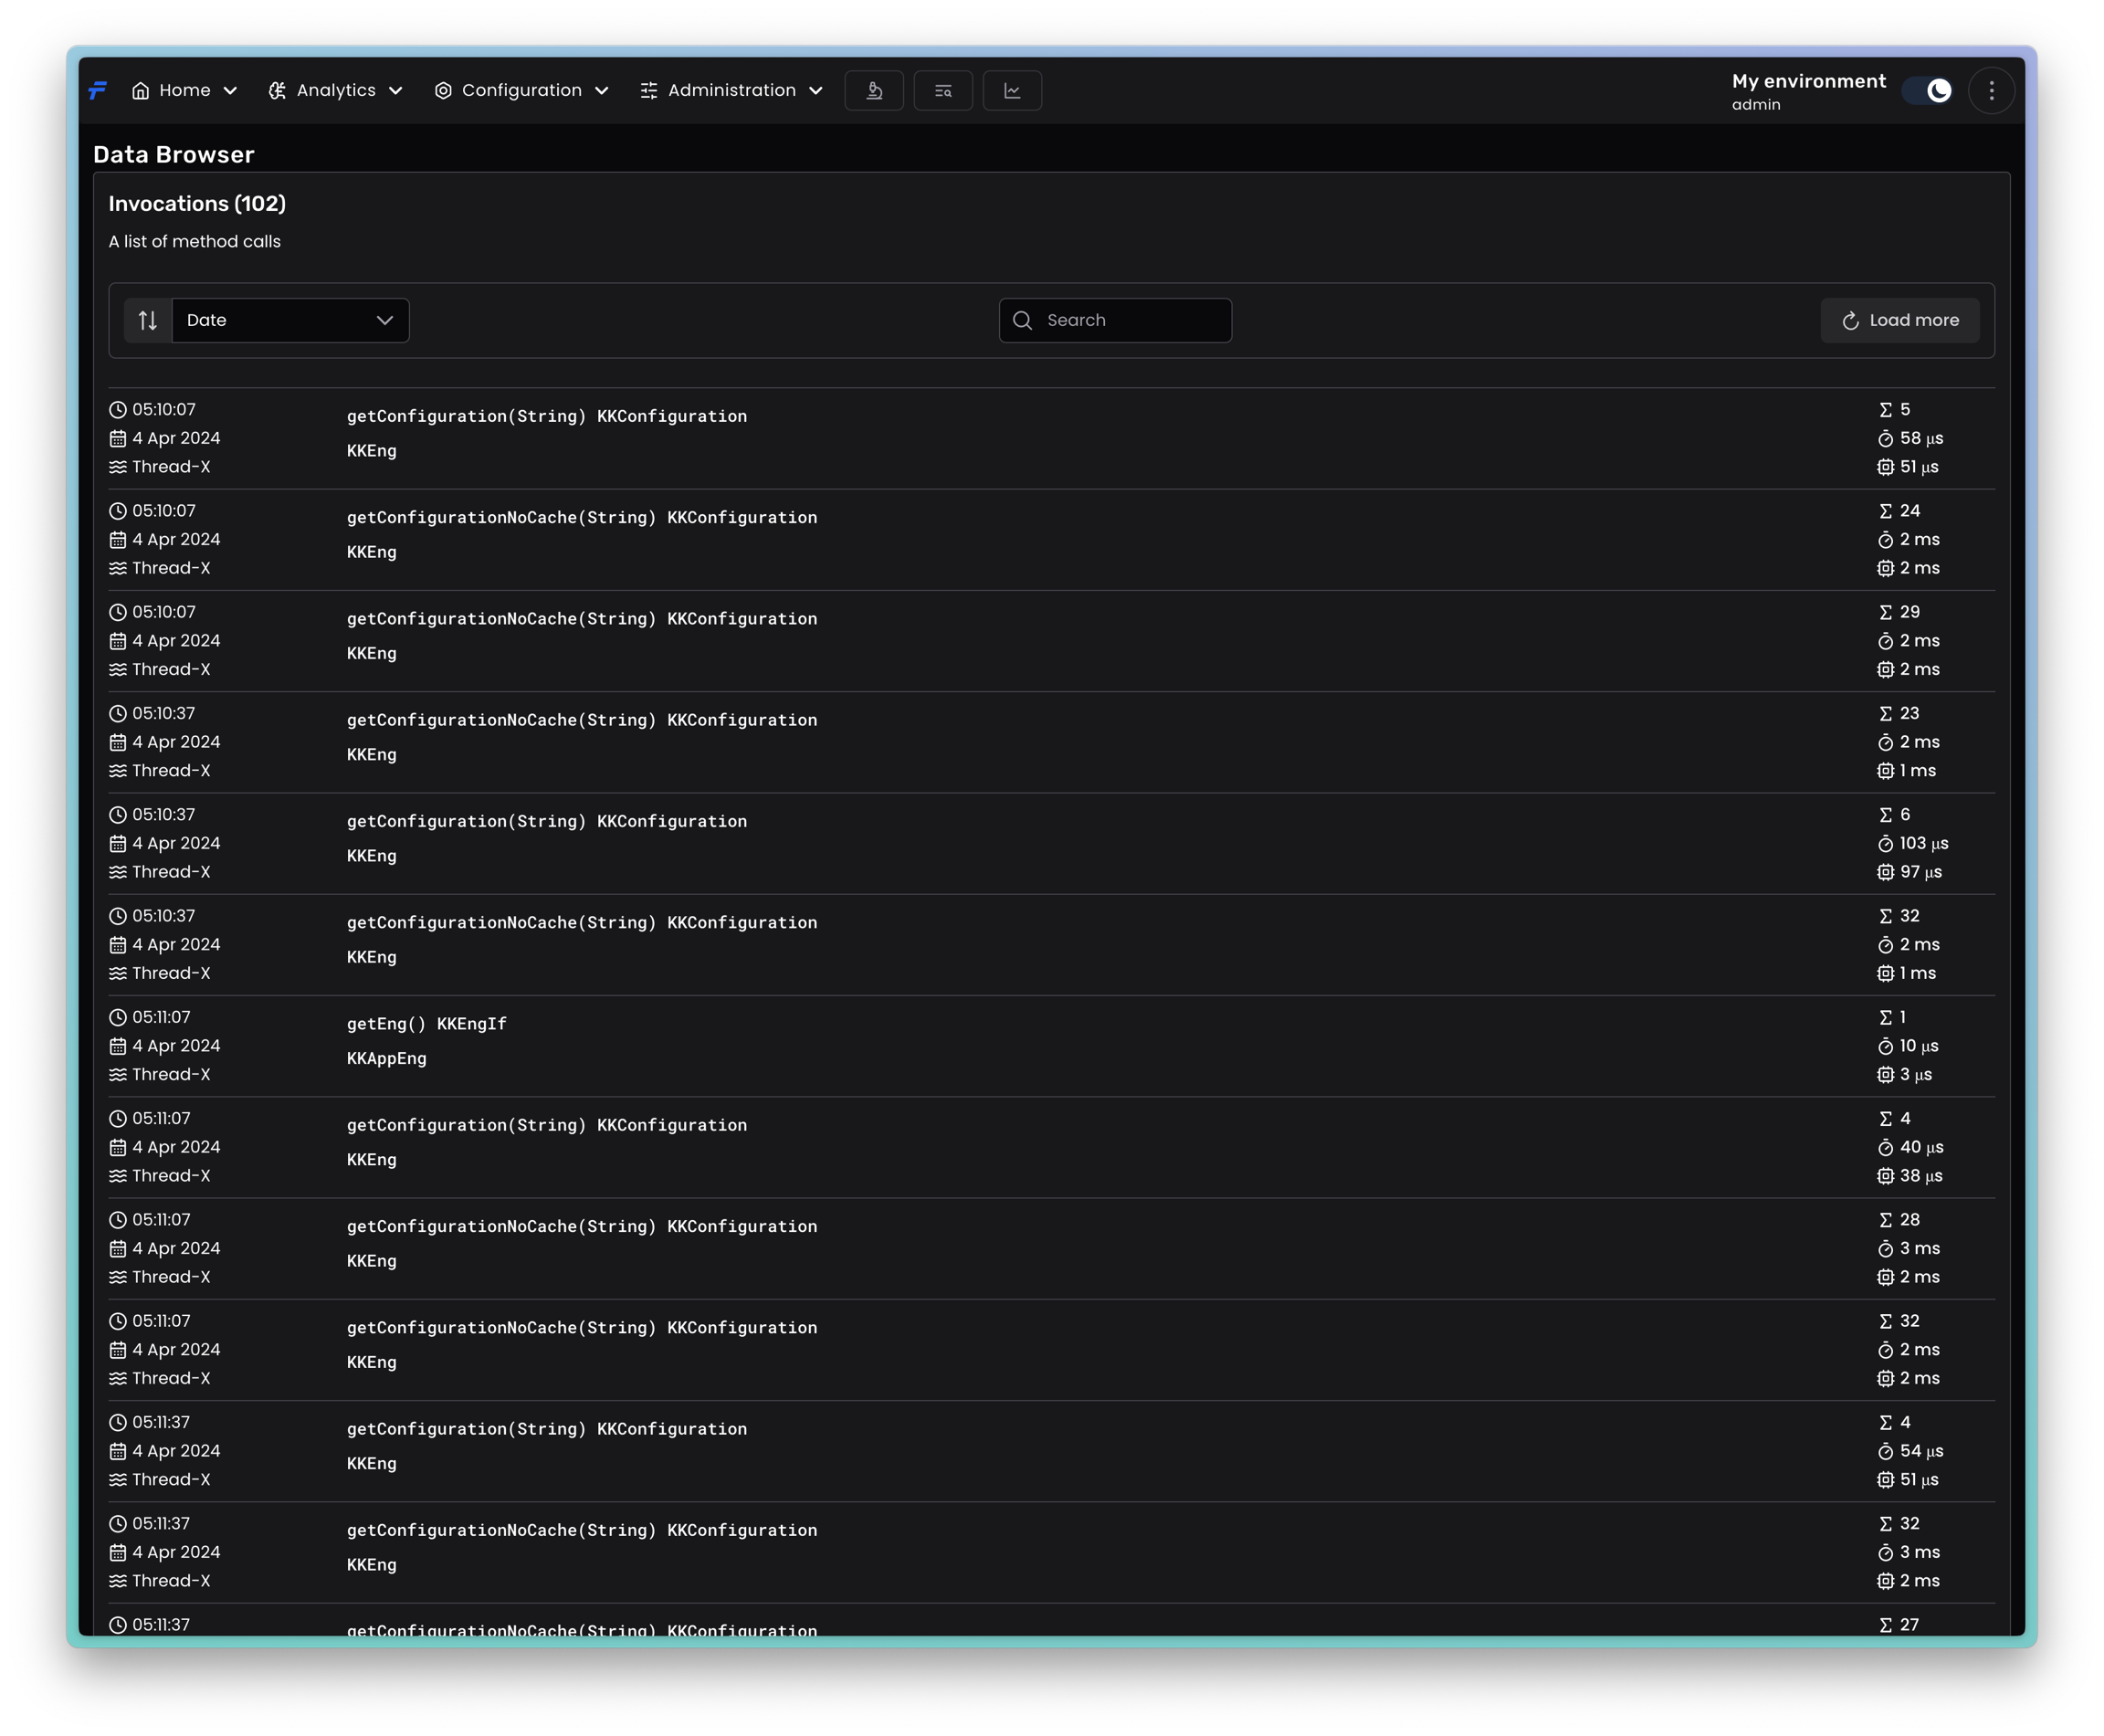Click the microscope icon button in navbar

(874, 91)
